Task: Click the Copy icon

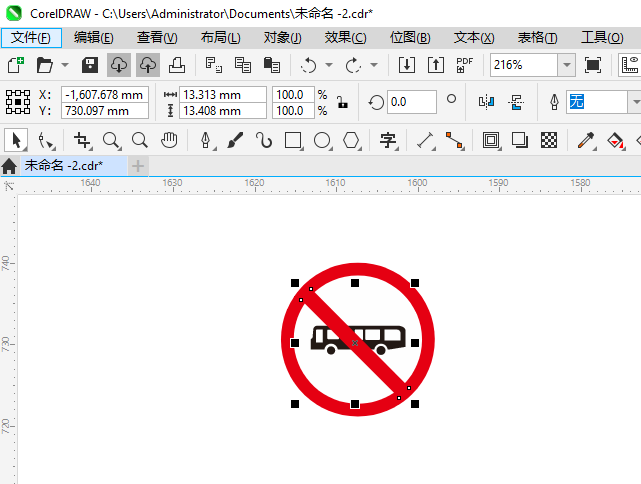Action: point(242,65)
